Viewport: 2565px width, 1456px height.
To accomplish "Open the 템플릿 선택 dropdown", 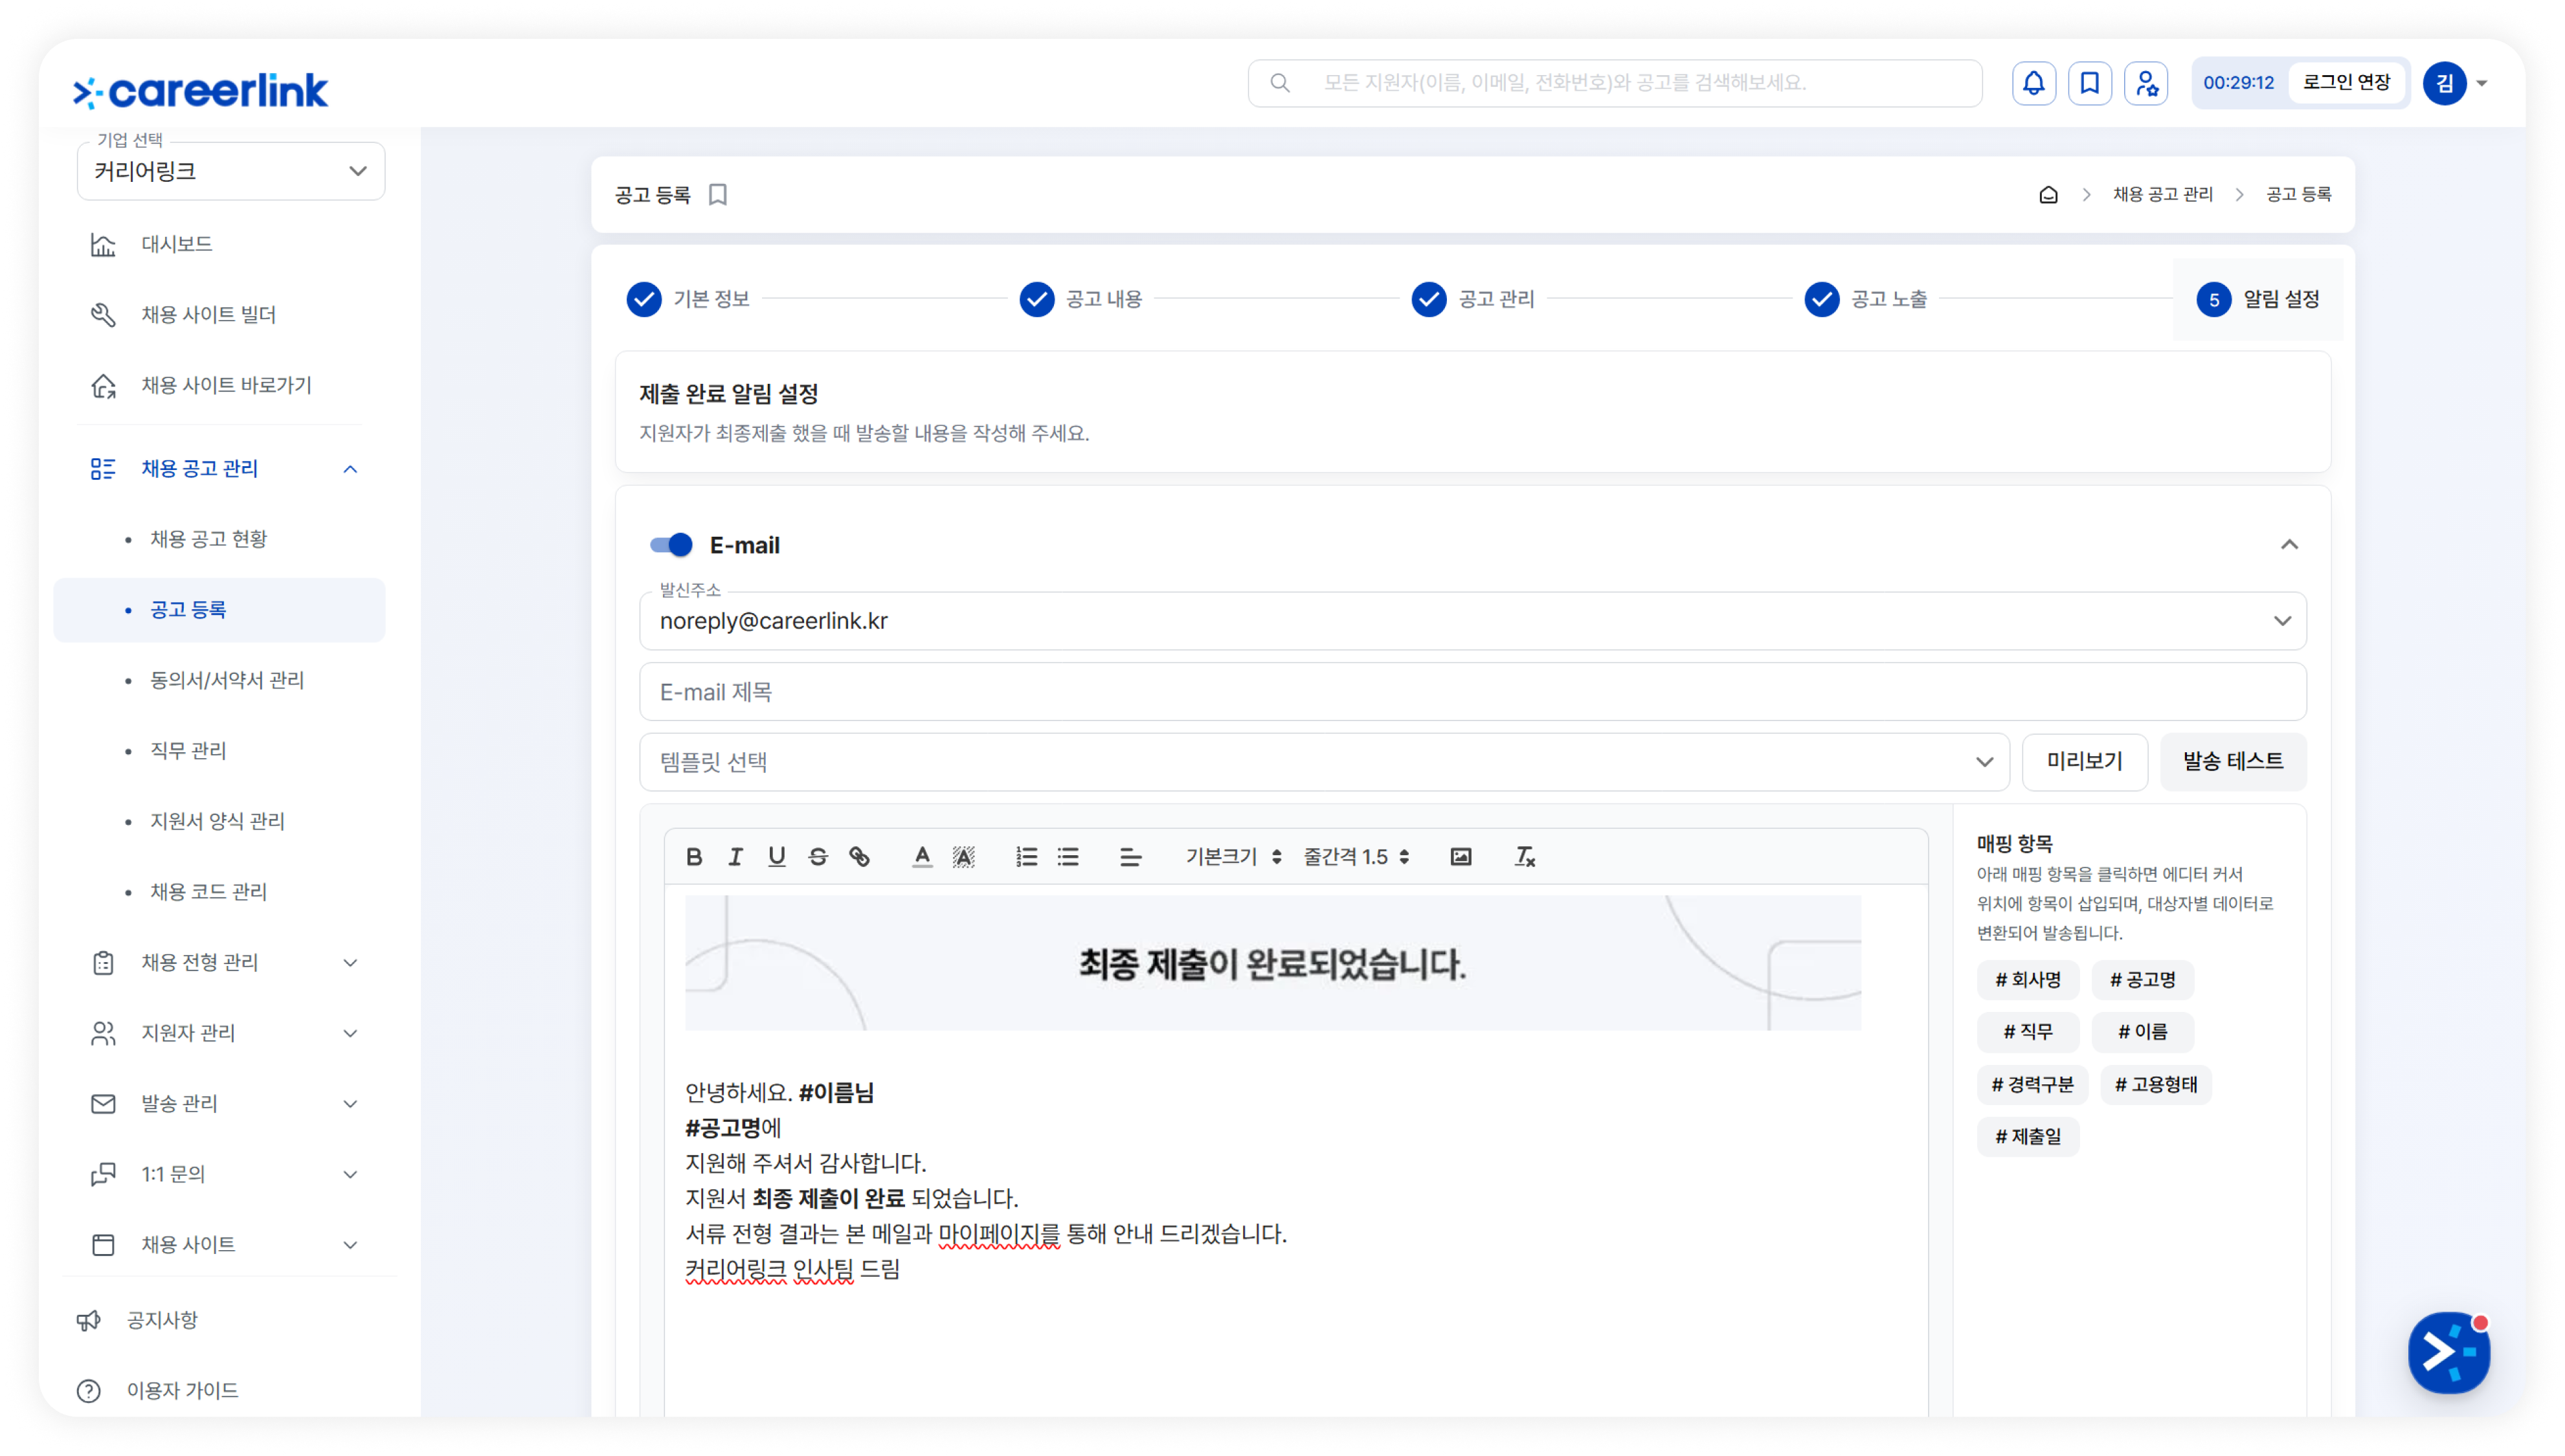I will pyautogui.click(x=1324, y=761).
